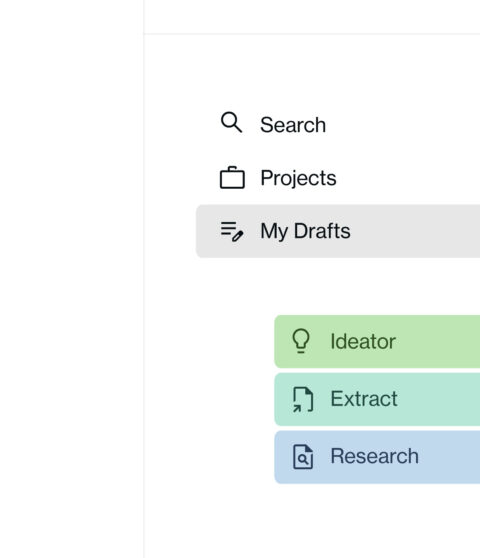480x558 pixels.
Task: Click the green Ideator button background
Action: click(377, 341)
